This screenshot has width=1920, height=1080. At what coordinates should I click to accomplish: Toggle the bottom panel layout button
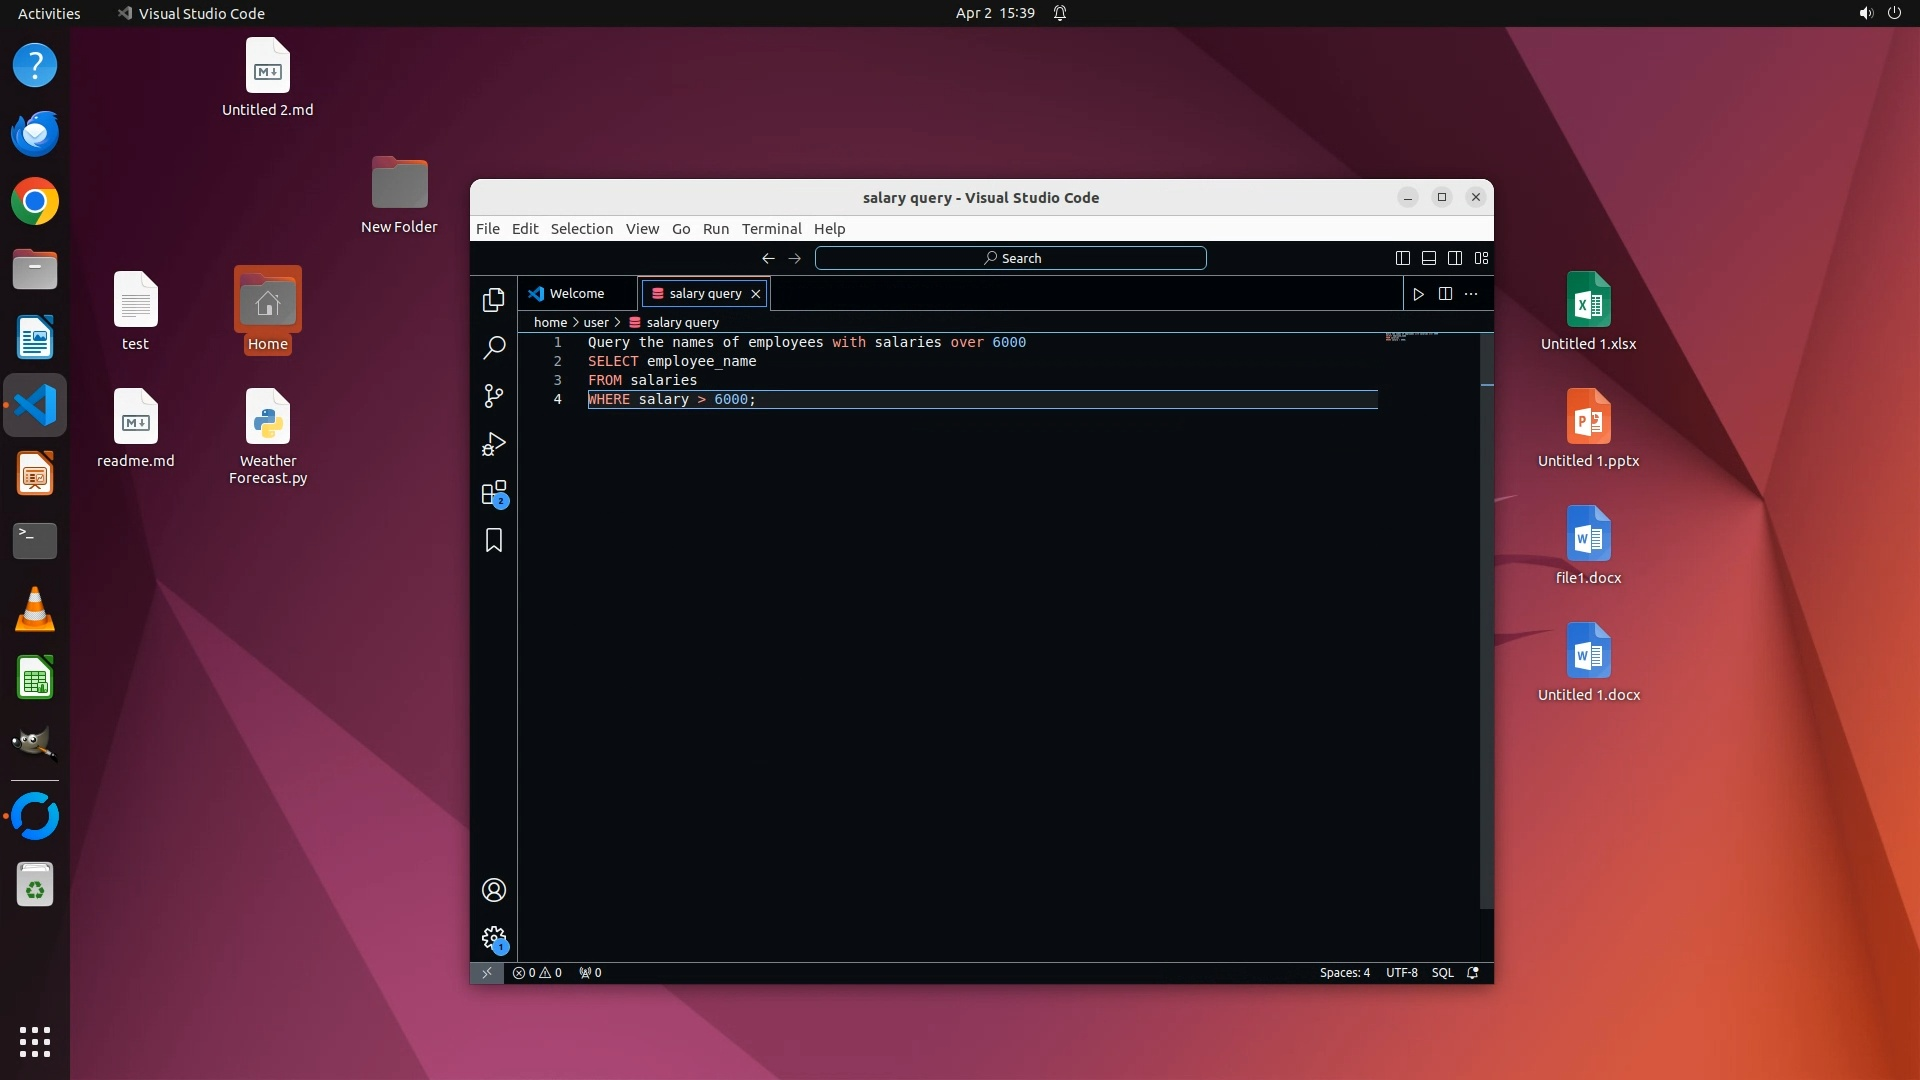tap(1429, 258)
